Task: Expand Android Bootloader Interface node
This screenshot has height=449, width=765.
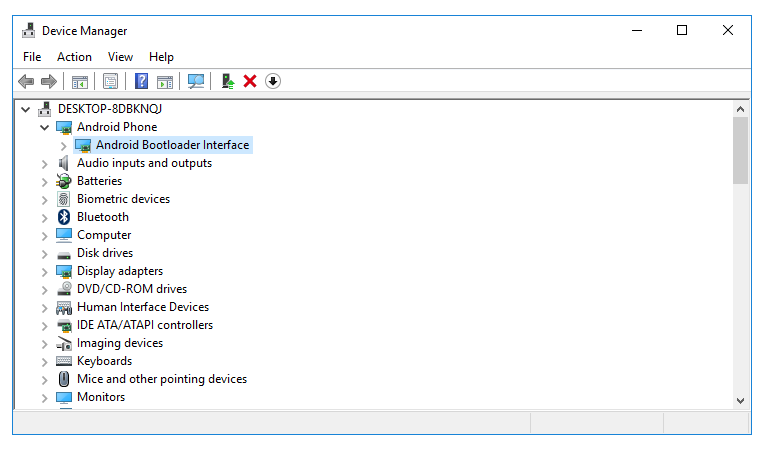Action: click(x=63, y=146)
